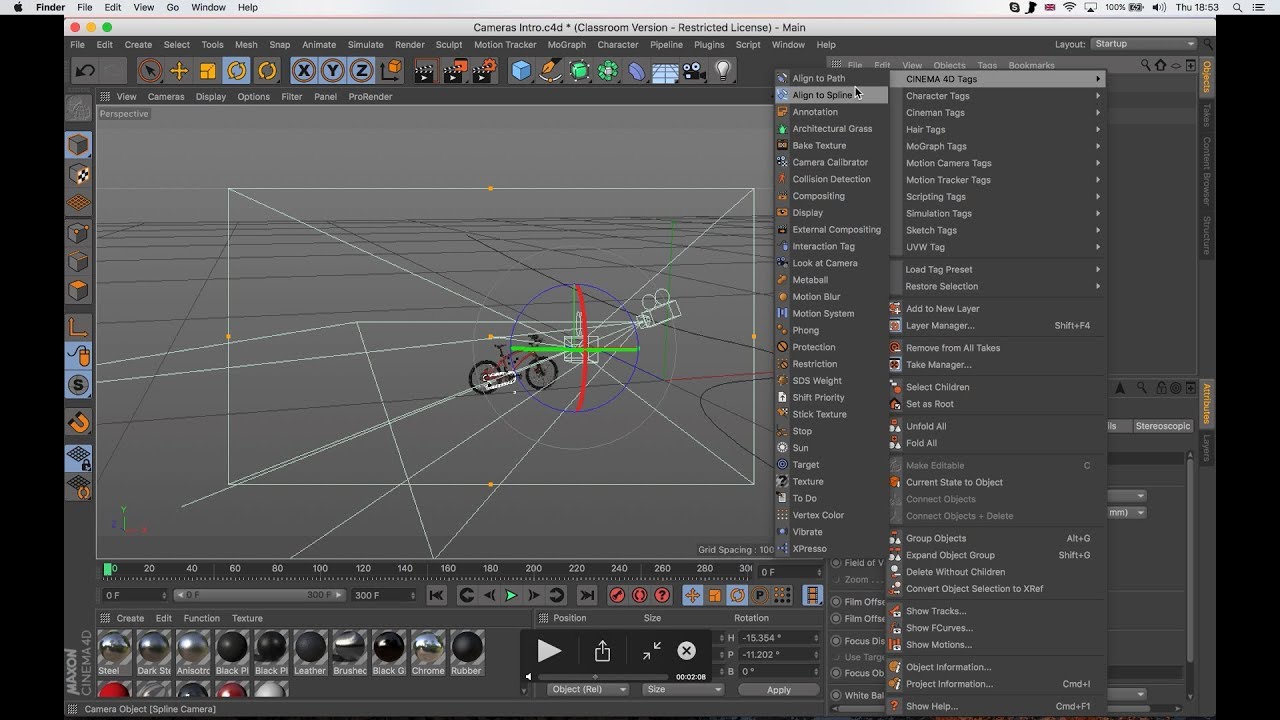Click the H rotation value field

click(780, 637)
